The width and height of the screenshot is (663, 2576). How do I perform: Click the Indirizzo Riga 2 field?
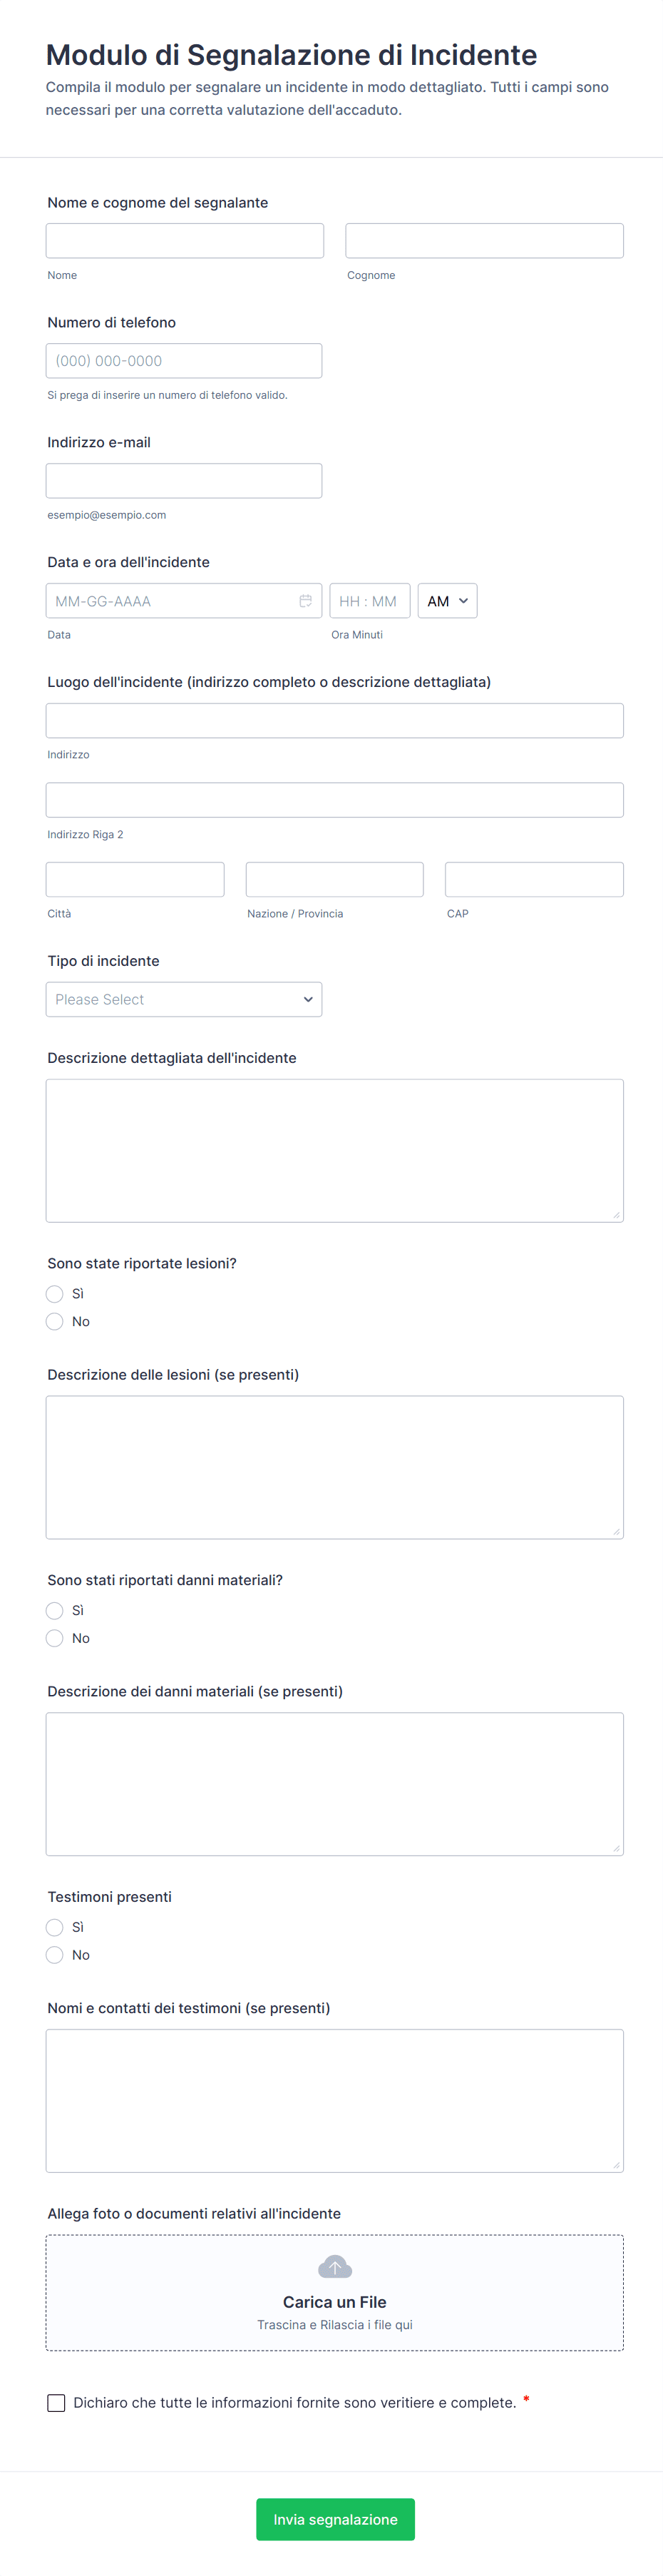334,800
